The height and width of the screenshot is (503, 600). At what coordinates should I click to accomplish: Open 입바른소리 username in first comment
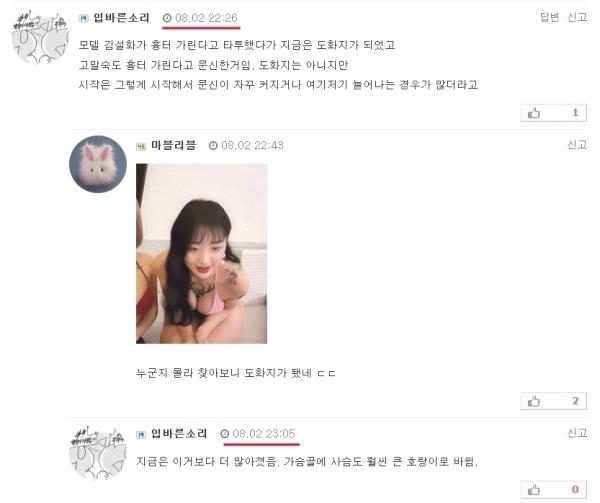pyautogui.click(x=121, y=18)
